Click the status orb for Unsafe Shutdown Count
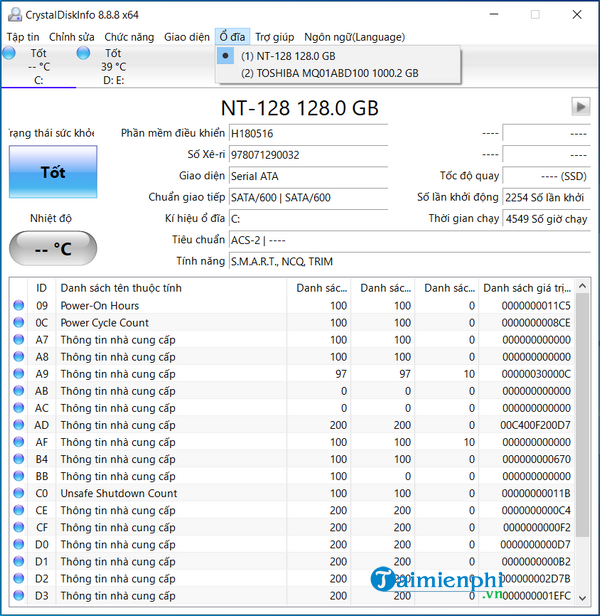Image resolution: width=600 pixels, height=616 pixels. point(18,493)
